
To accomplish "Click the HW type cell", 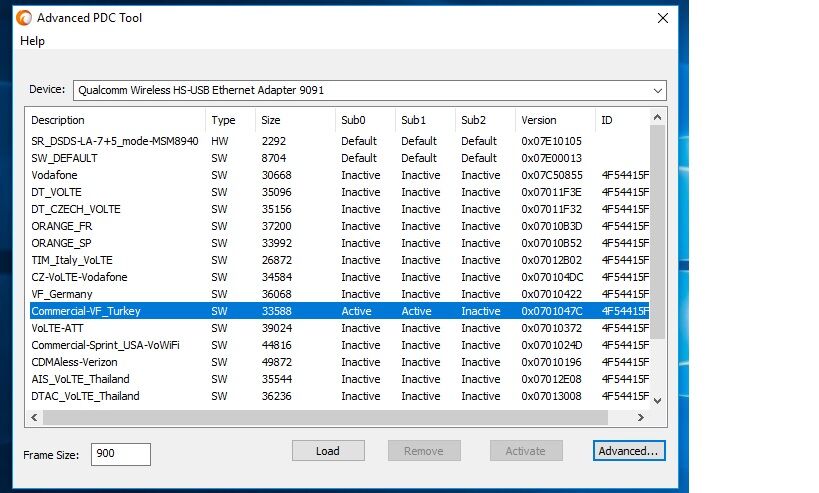I will (x=219, y=141).
